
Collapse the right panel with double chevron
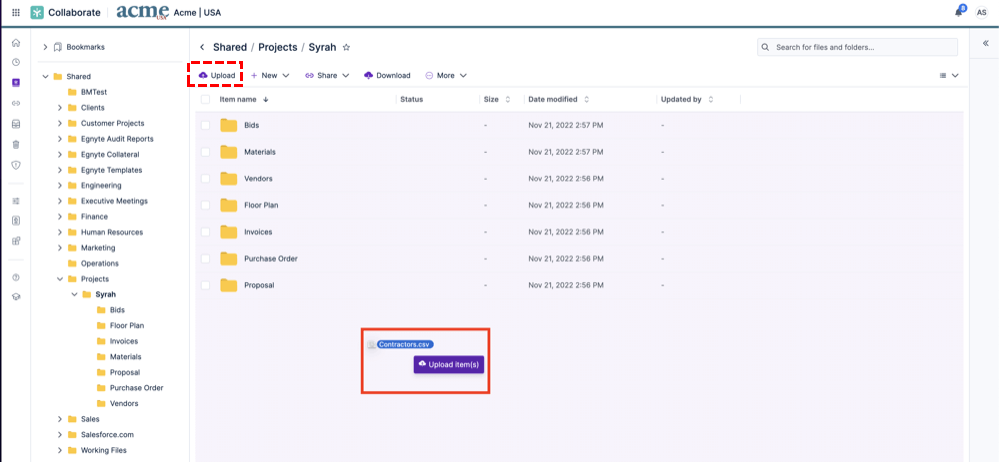pos(985,44)
